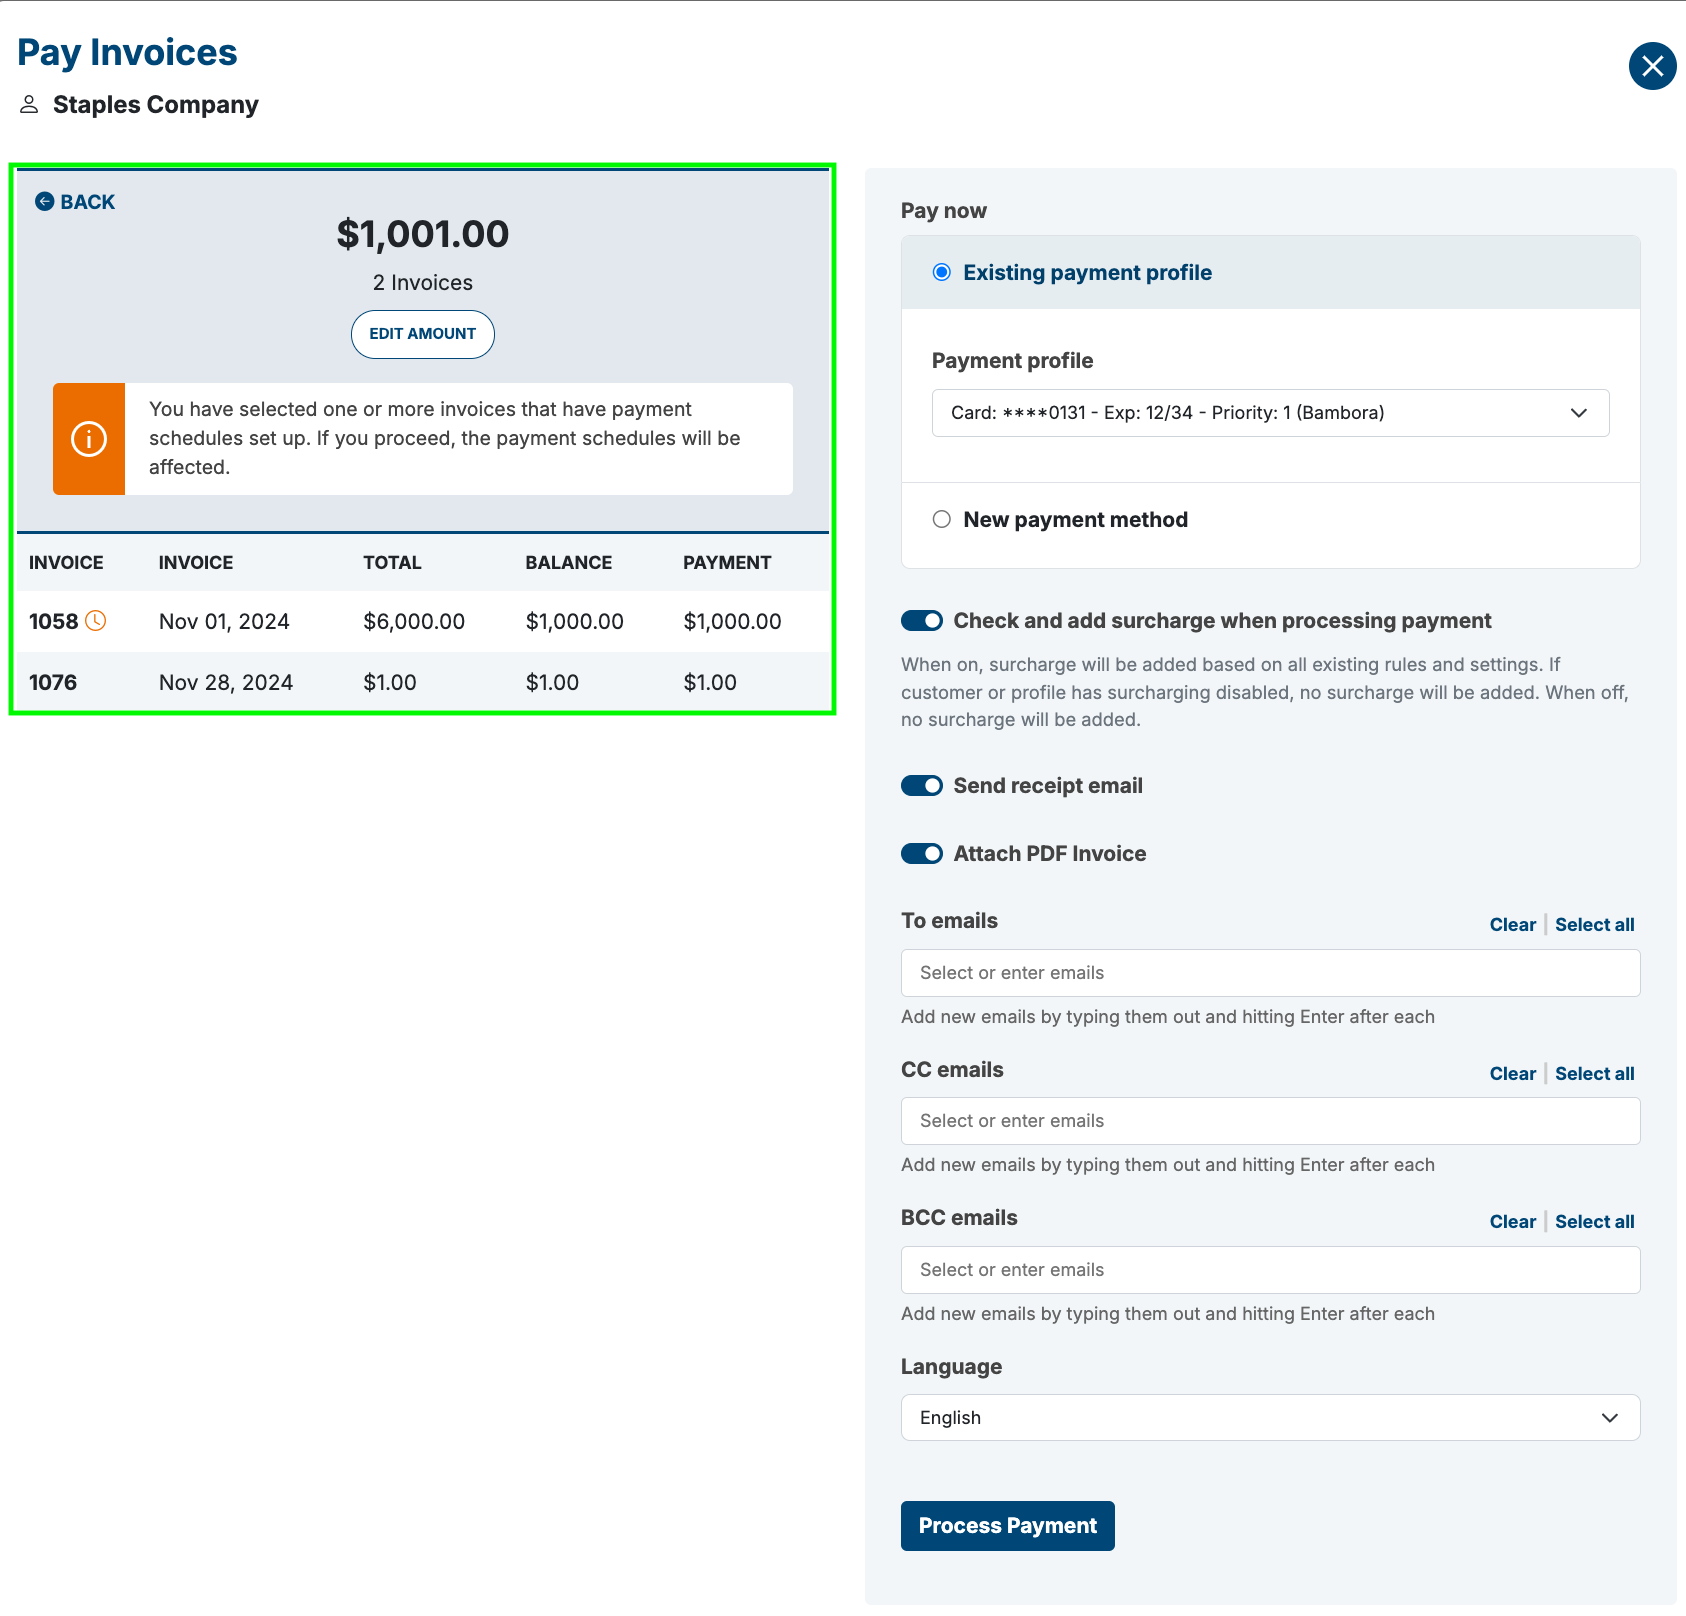Select all CC emails
This screenshot has height=1616, width=1686.
(1594, 1074)
